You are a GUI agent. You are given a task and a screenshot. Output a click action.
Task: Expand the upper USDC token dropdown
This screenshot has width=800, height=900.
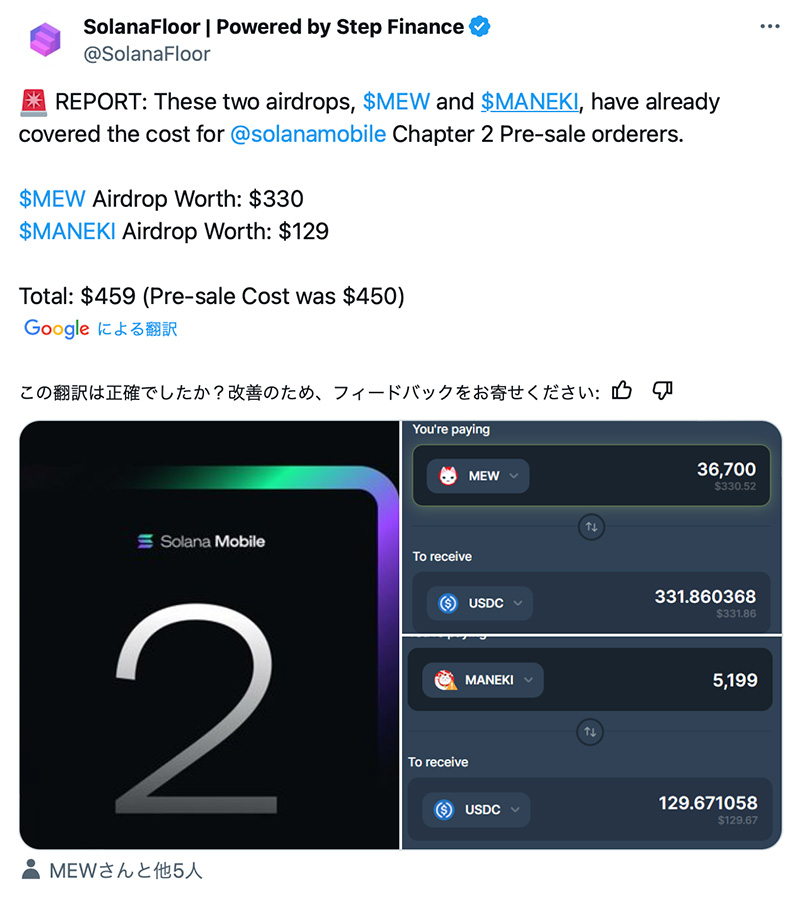pyautogui.click(x=480, y=603)
